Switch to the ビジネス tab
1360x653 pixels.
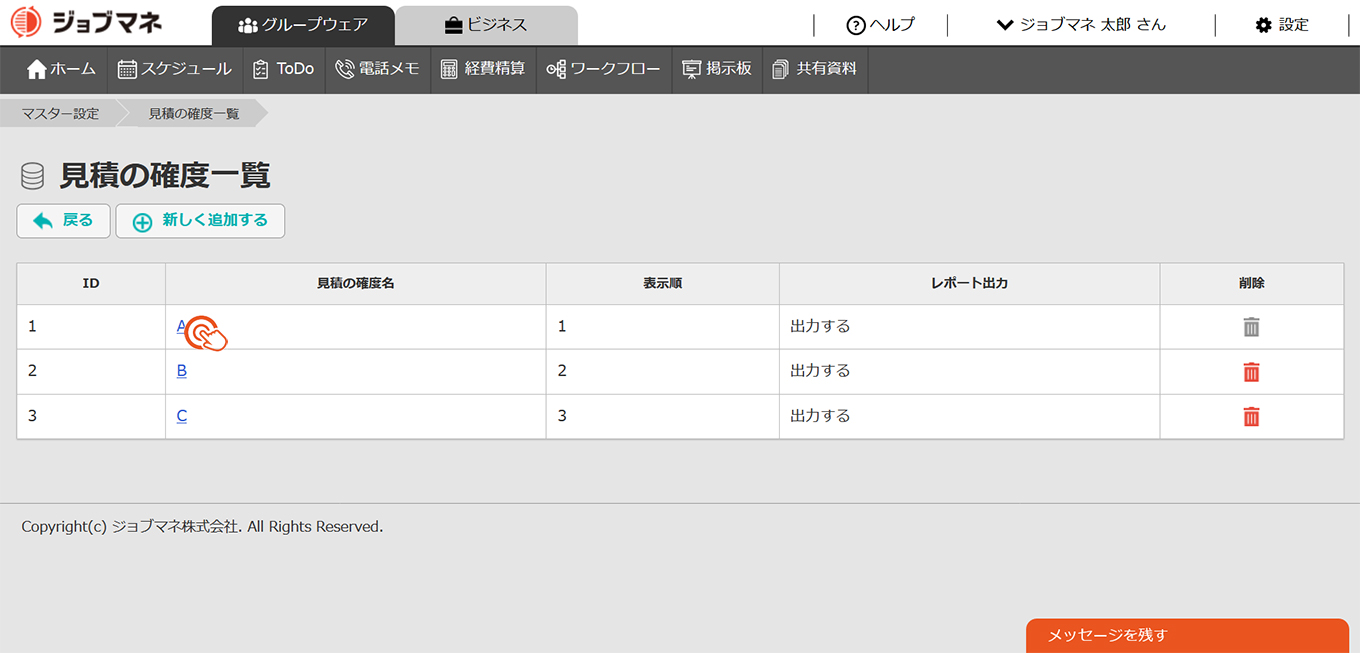(486, 25)
